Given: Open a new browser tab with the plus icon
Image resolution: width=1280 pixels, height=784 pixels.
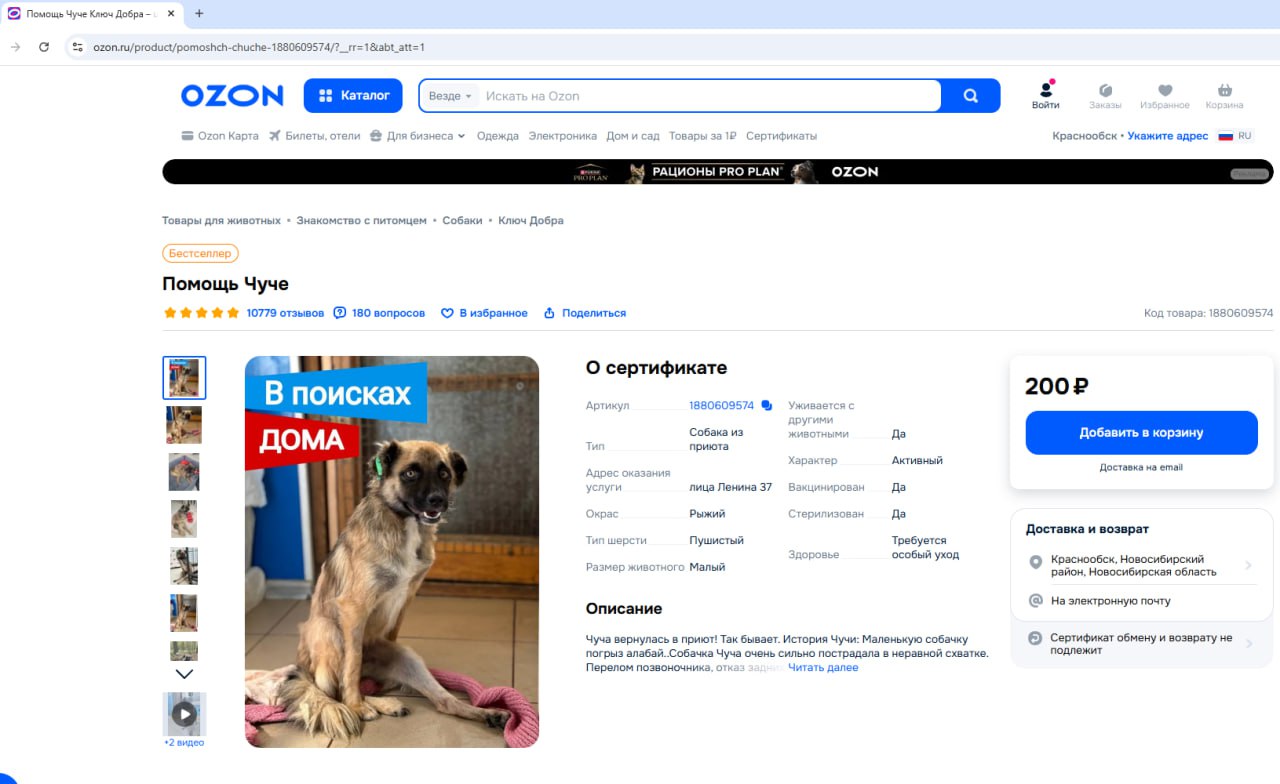Looking at the screenshot, I should (199, 14).
